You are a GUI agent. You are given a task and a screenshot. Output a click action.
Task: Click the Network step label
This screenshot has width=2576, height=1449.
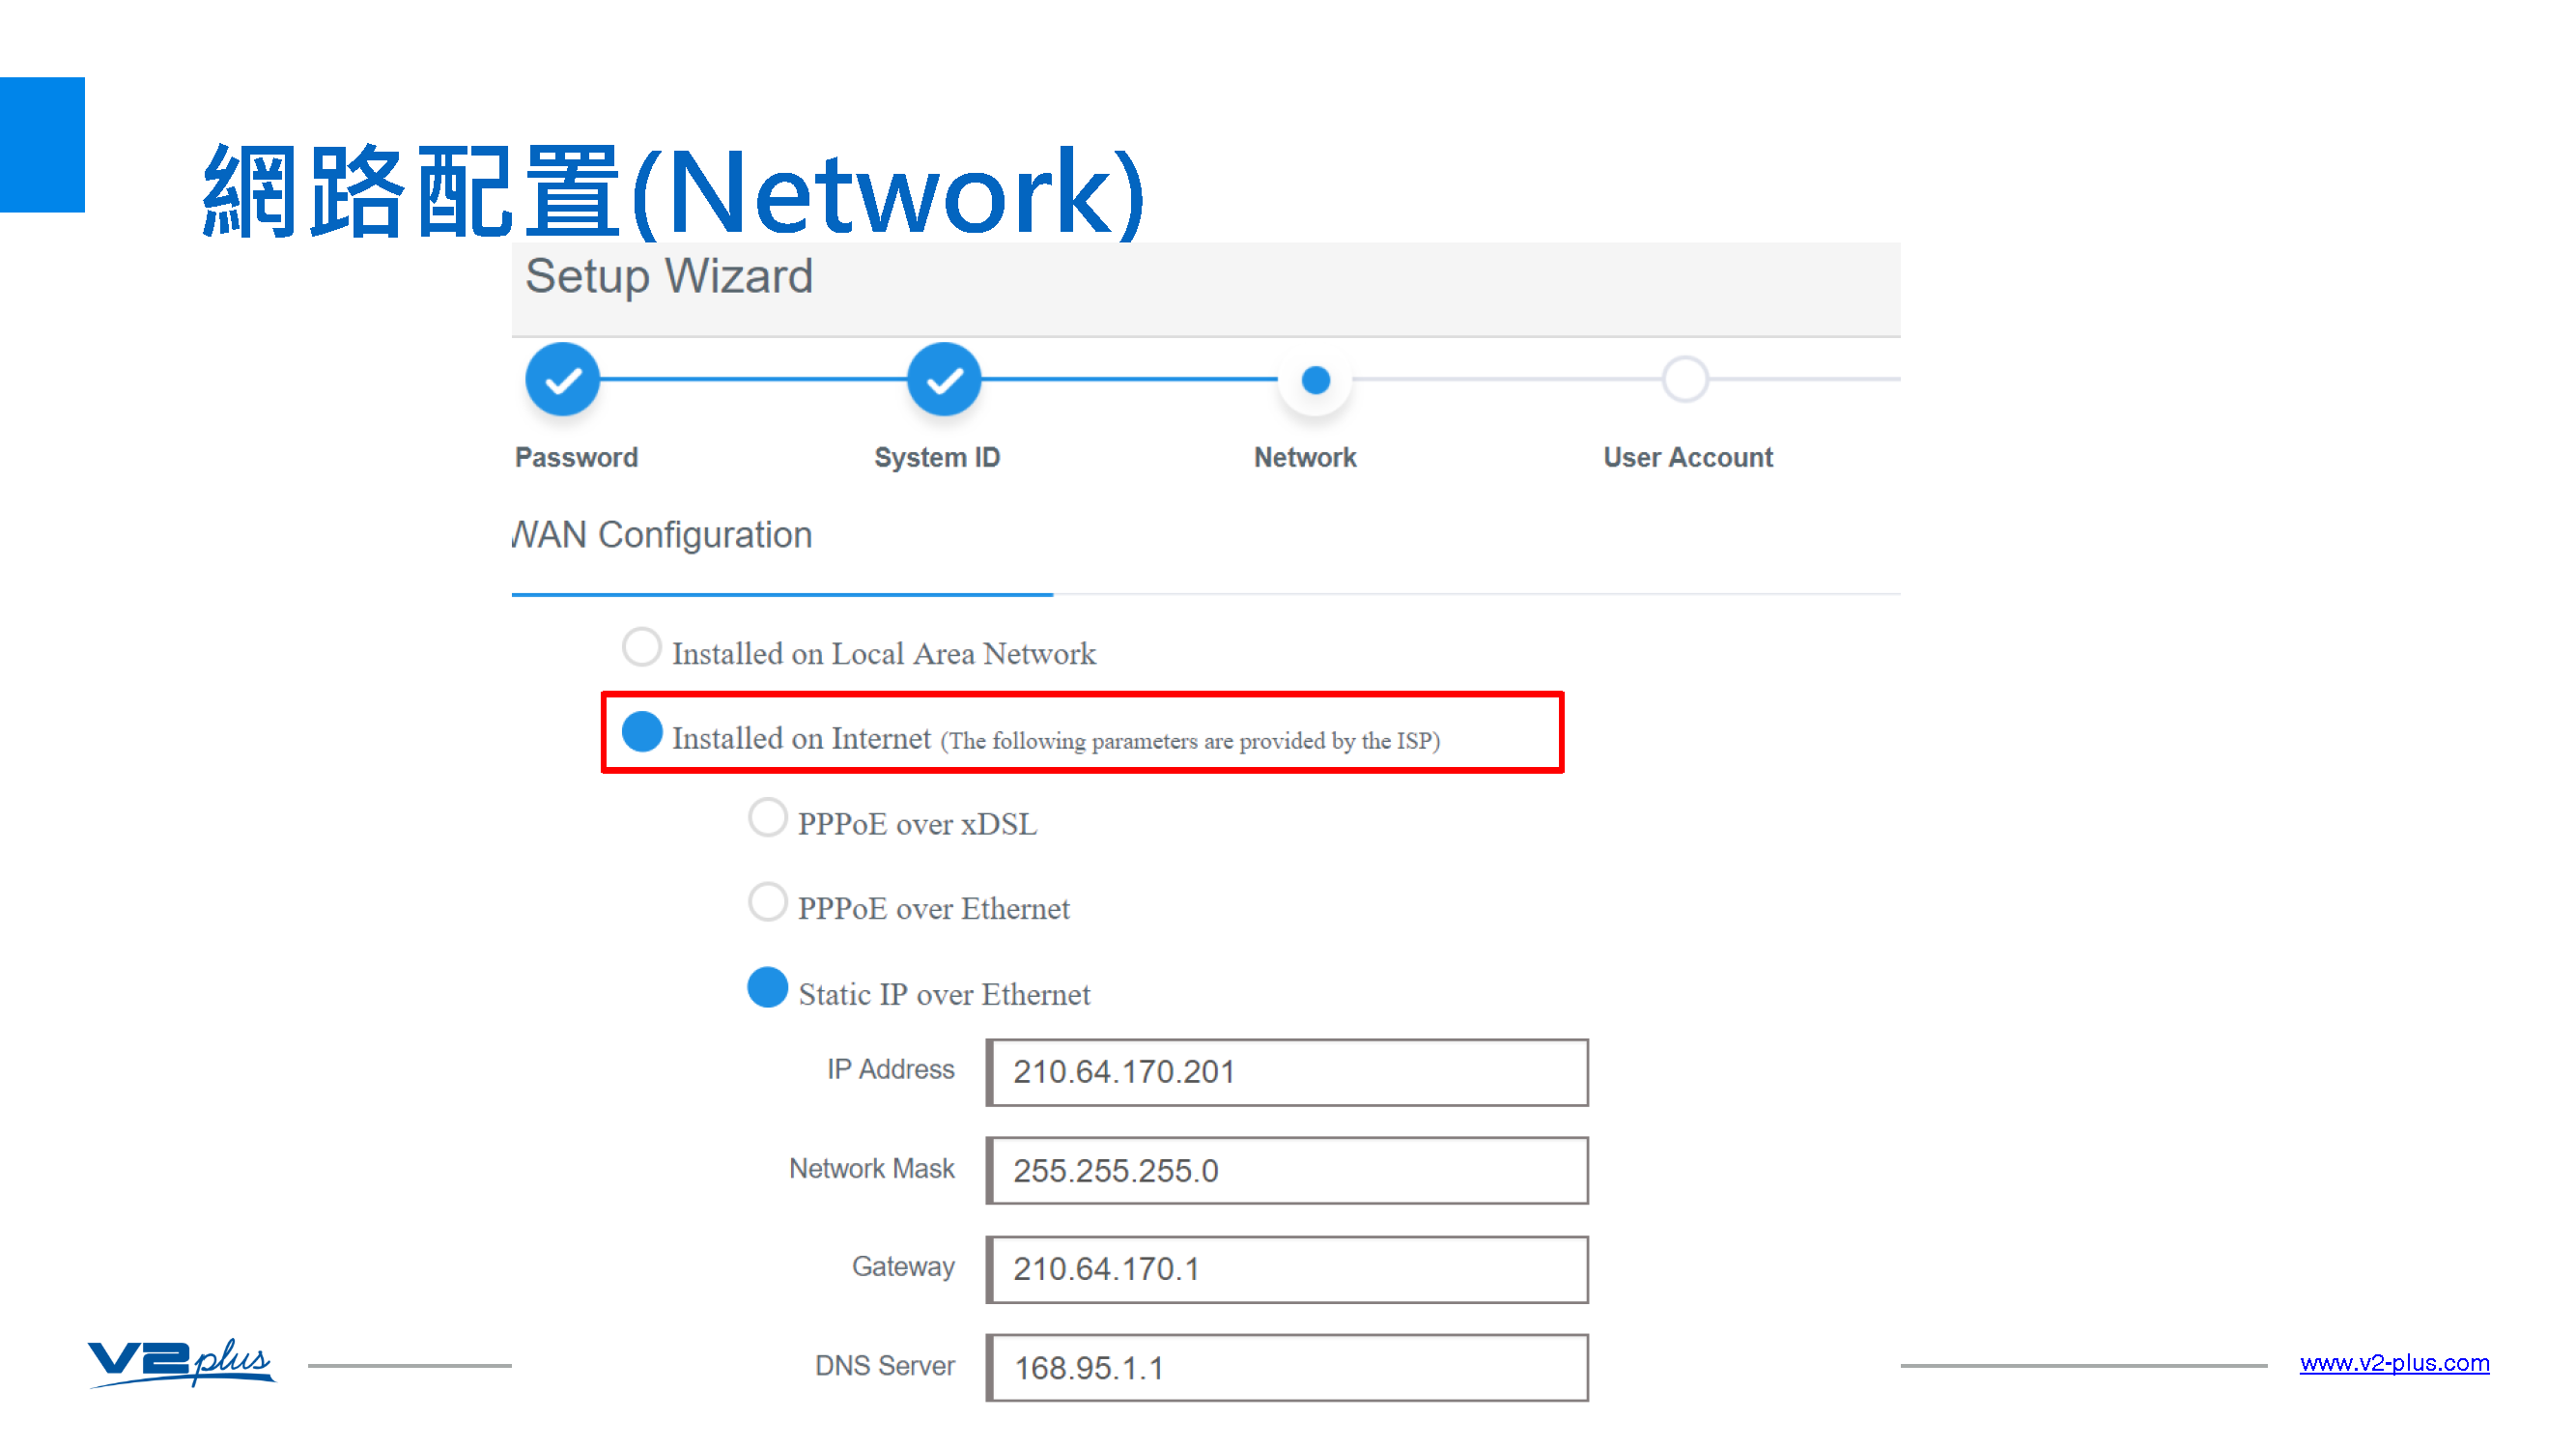[x=1305, y=457]
